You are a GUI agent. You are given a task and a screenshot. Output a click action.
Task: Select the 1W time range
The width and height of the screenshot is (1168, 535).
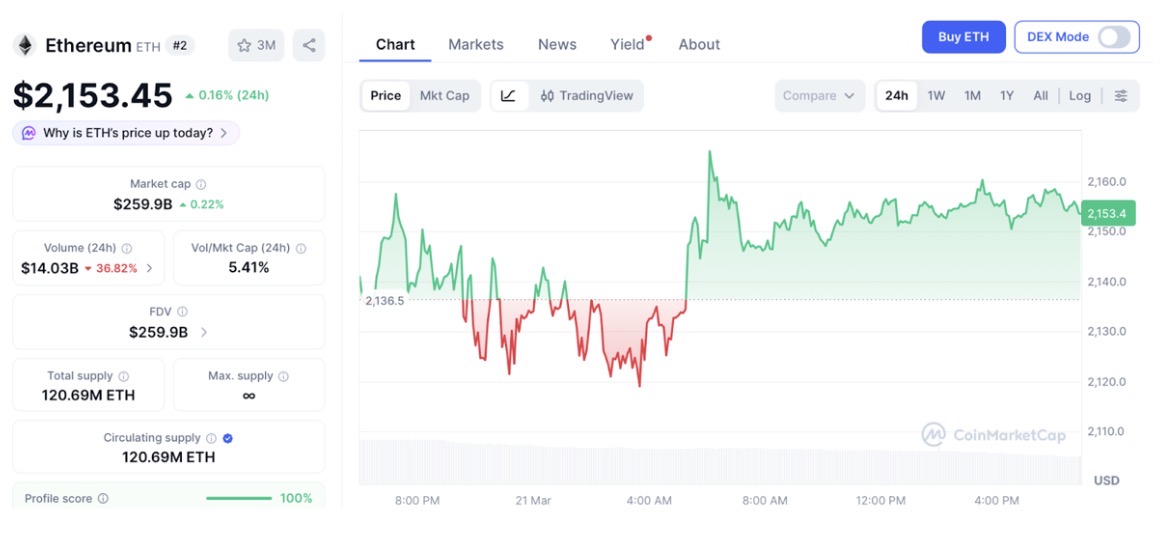(x=936, y=96)
